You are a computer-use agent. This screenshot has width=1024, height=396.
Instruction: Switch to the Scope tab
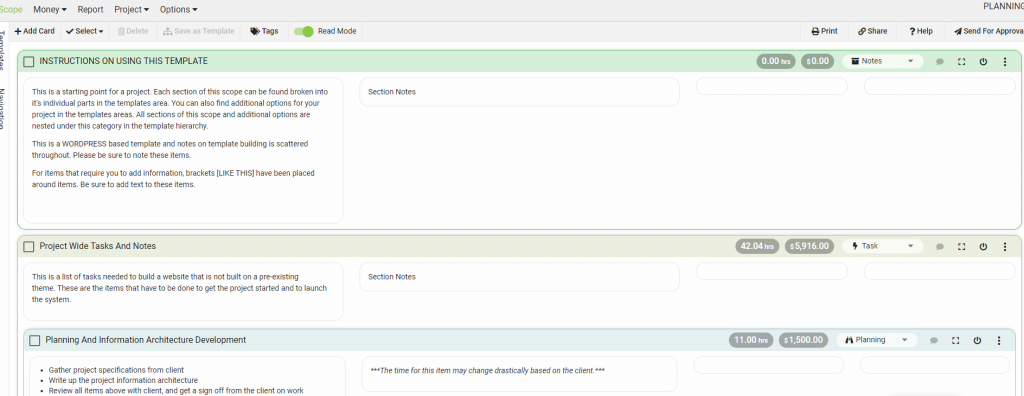point(11,10)
